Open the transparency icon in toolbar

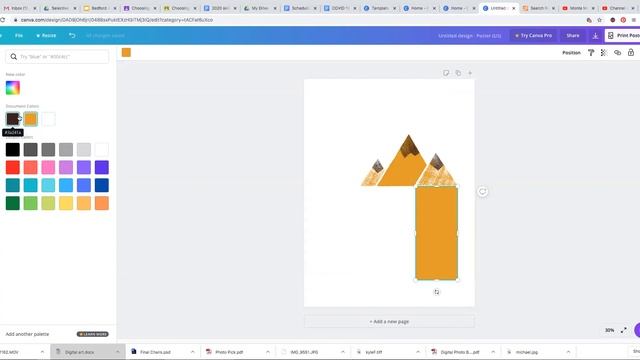pos(604,53)
